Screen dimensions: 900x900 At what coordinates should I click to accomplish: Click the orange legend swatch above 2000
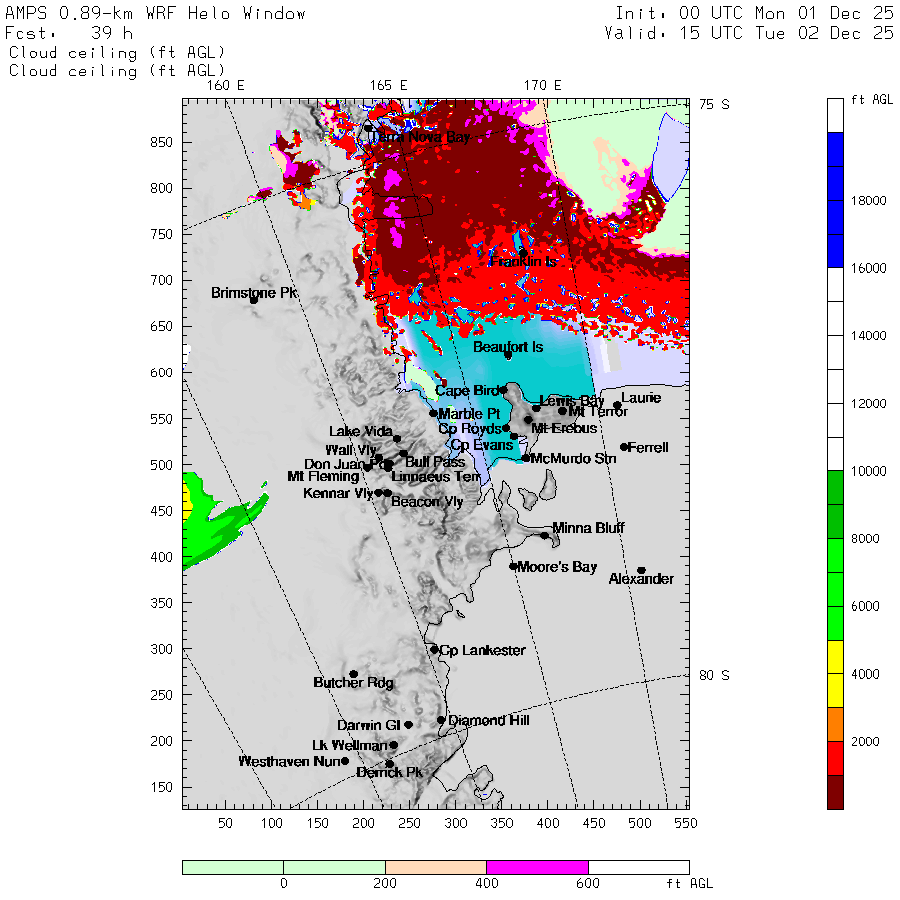(835, 724)
